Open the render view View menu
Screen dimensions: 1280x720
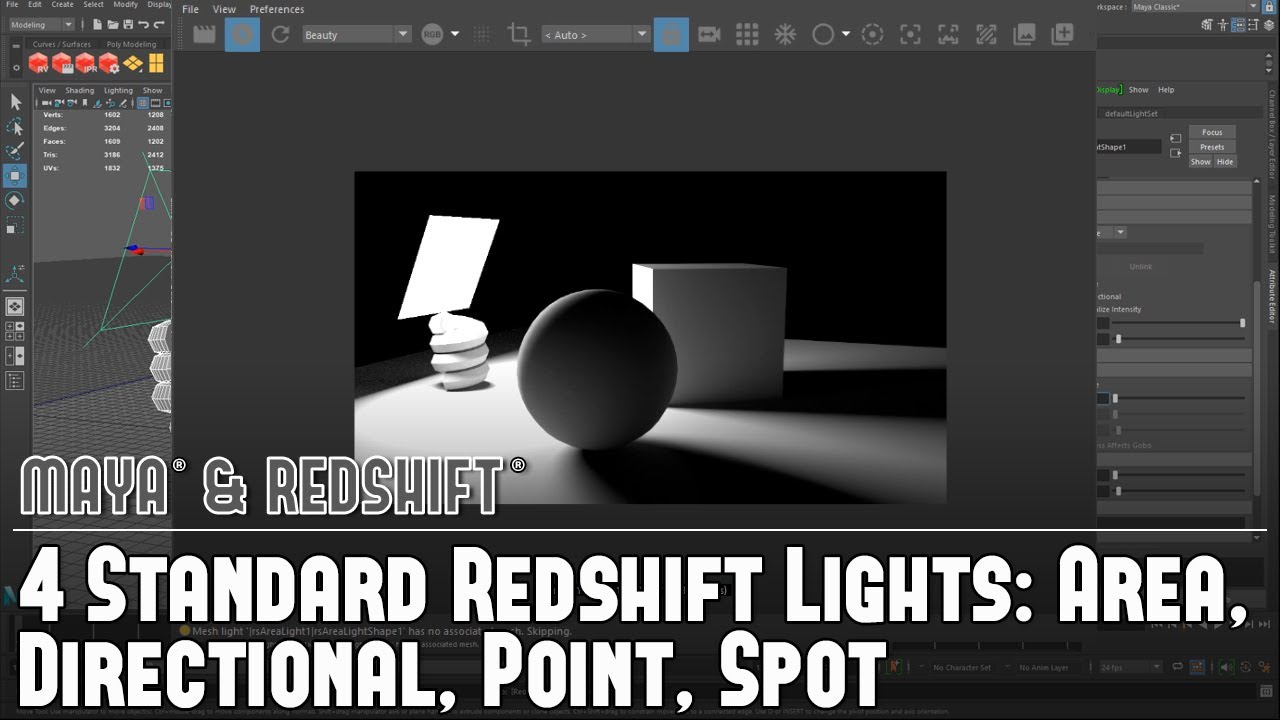click(x=224, y=9)
